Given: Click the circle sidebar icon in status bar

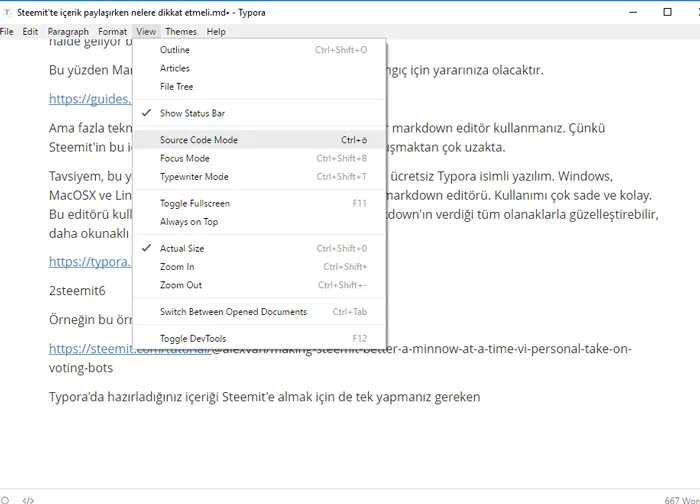Looking at the screenshot, I should (x=5, y=500).
